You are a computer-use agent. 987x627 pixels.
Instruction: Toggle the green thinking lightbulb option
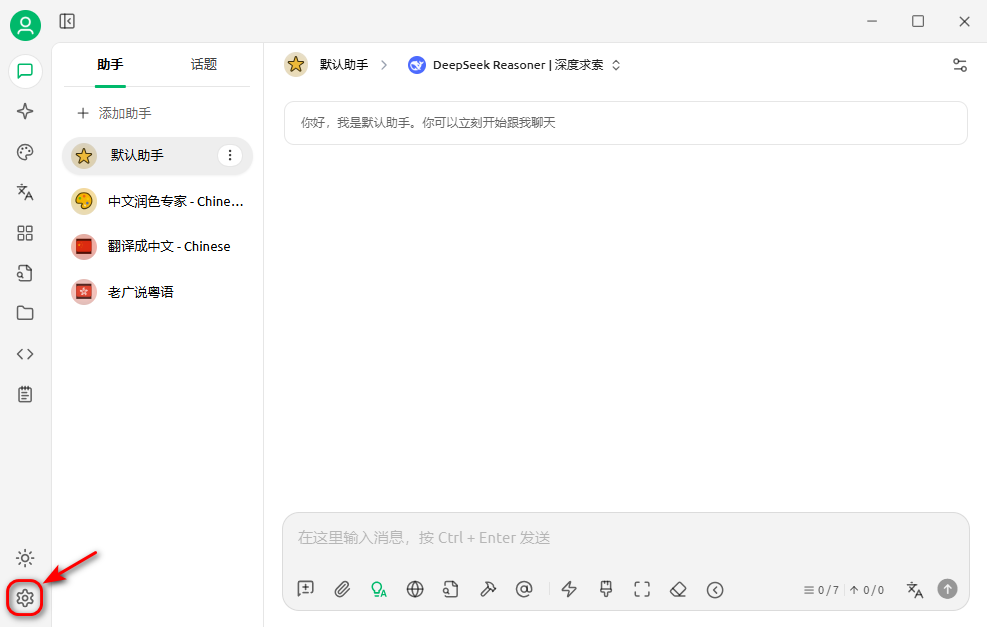point(378,589)
